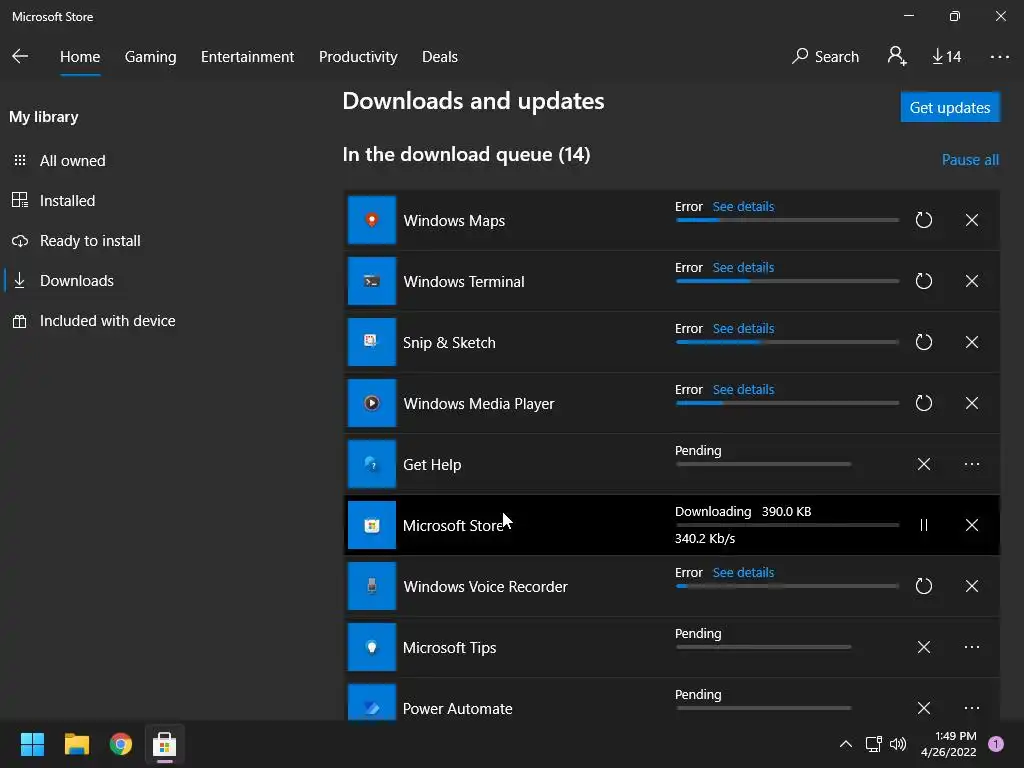Click the Get updates button
Viewport: 1024px width, 768px height.
(950, 108)
